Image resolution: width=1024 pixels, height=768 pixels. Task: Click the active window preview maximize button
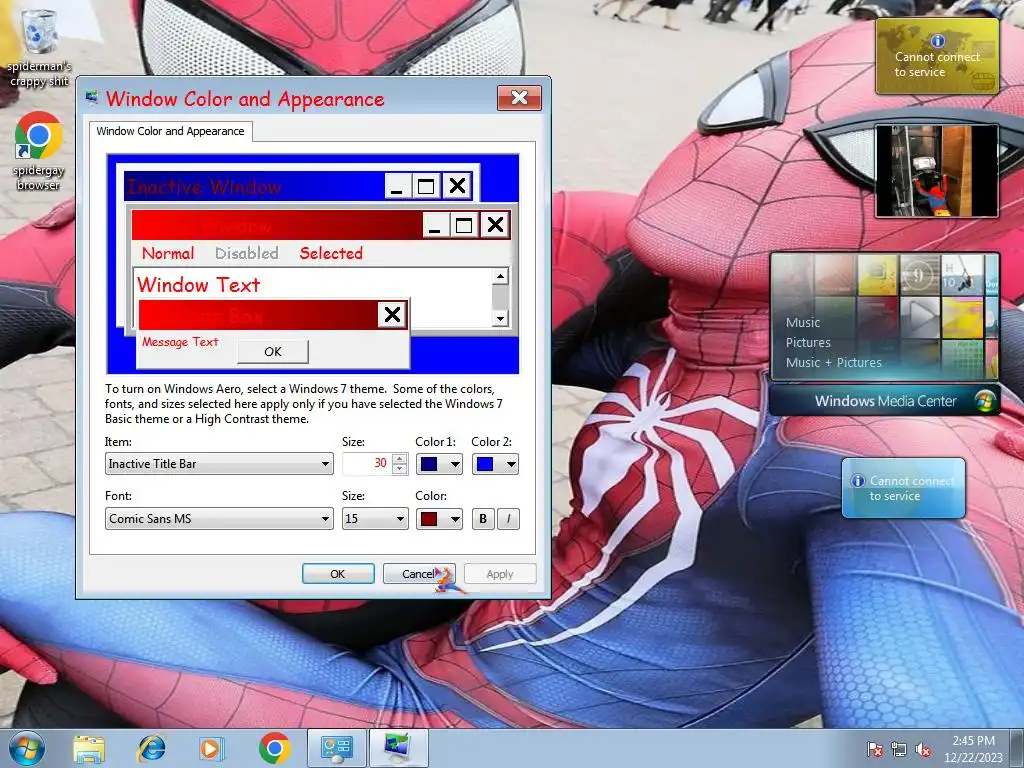pyautogui.click(x=464, y=225)
